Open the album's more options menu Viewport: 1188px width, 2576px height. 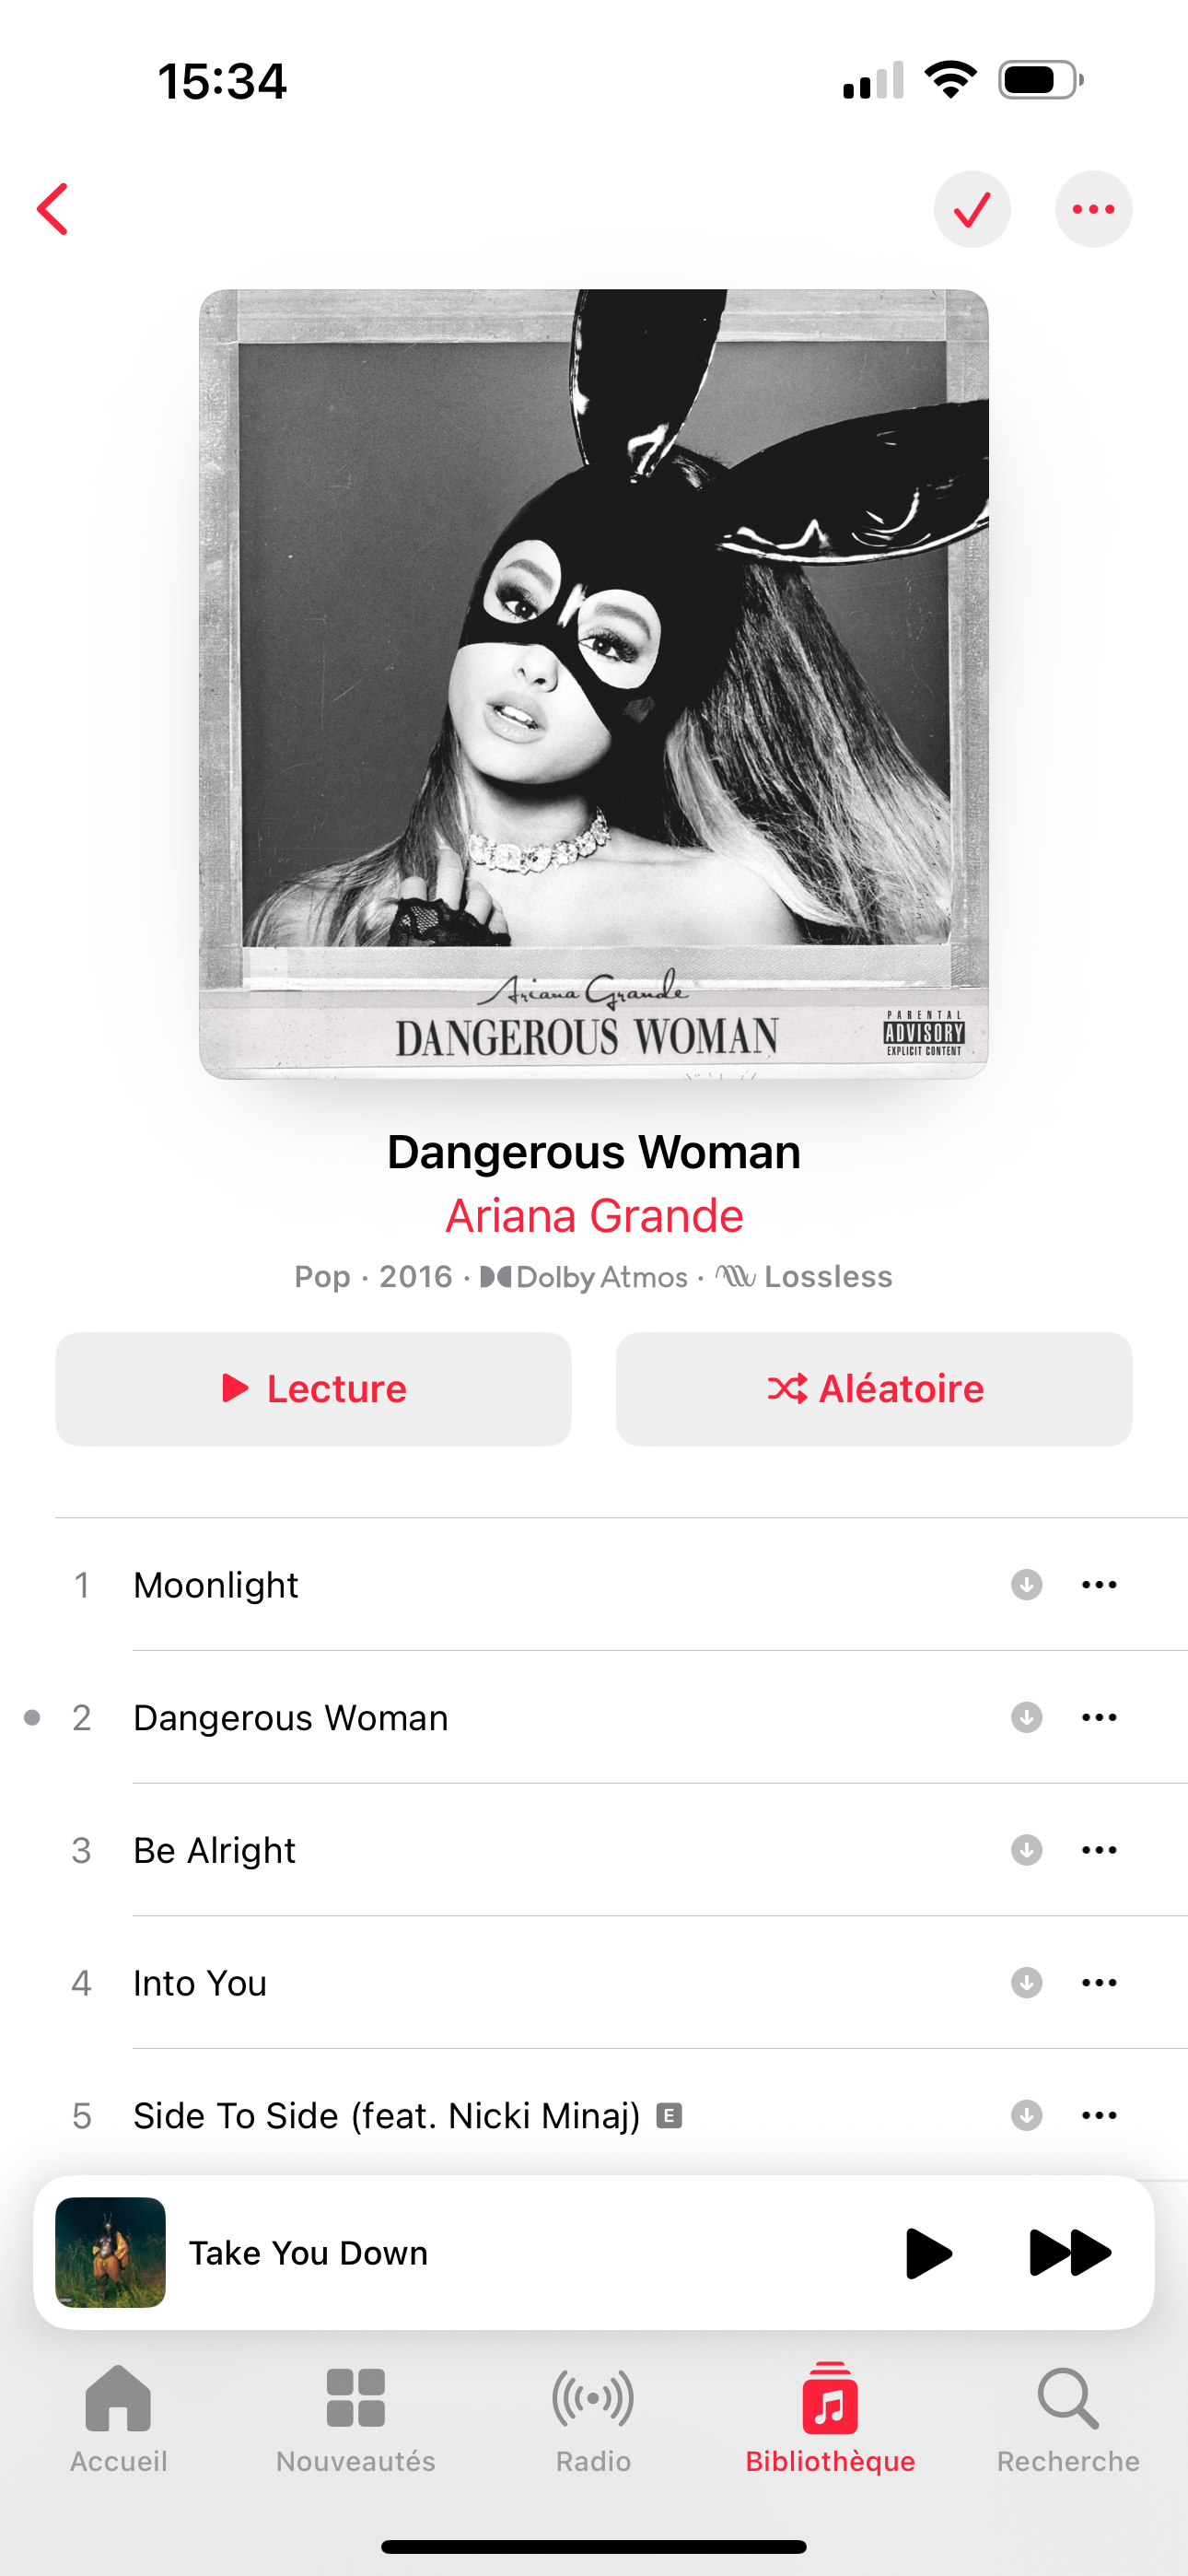click(x=1093, y=209)
